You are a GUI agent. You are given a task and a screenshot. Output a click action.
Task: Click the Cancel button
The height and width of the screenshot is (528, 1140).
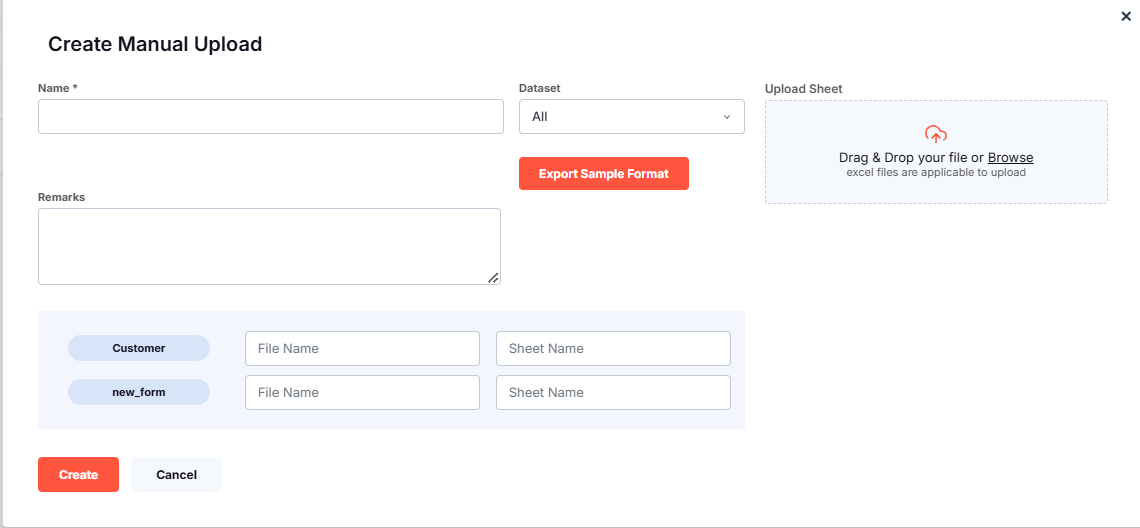tap(177, 475)
